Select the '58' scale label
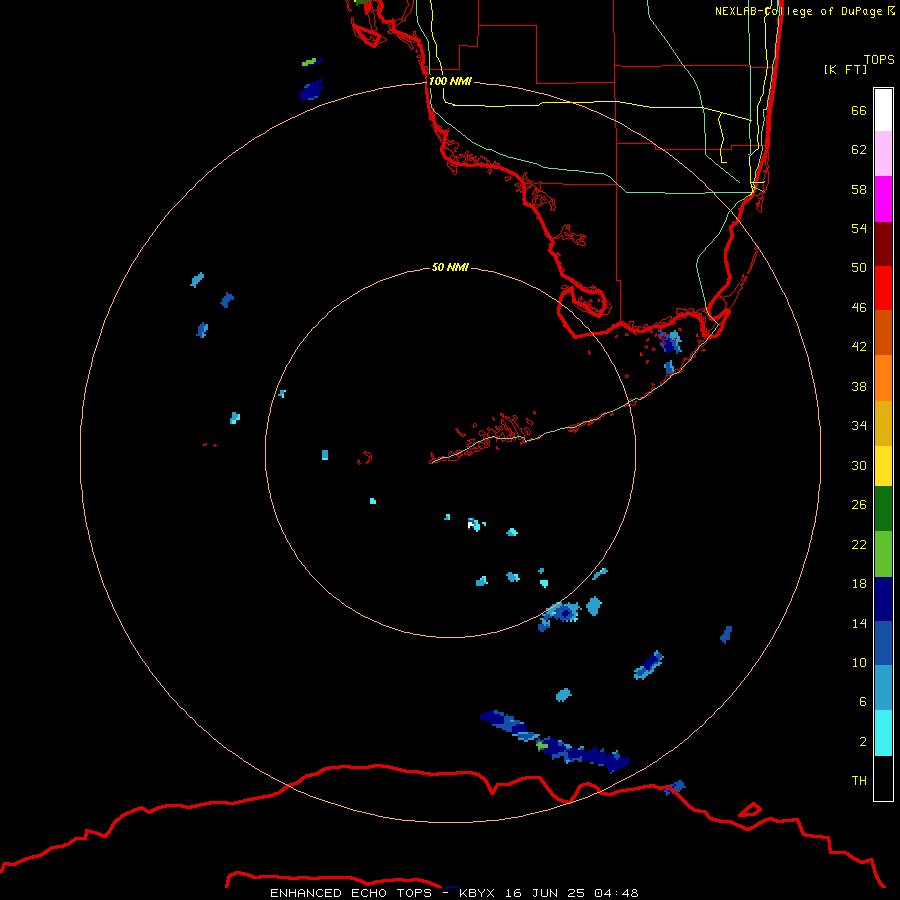This screenshot has height=900, width=900. pyautogui.click(x=859, y=189)
